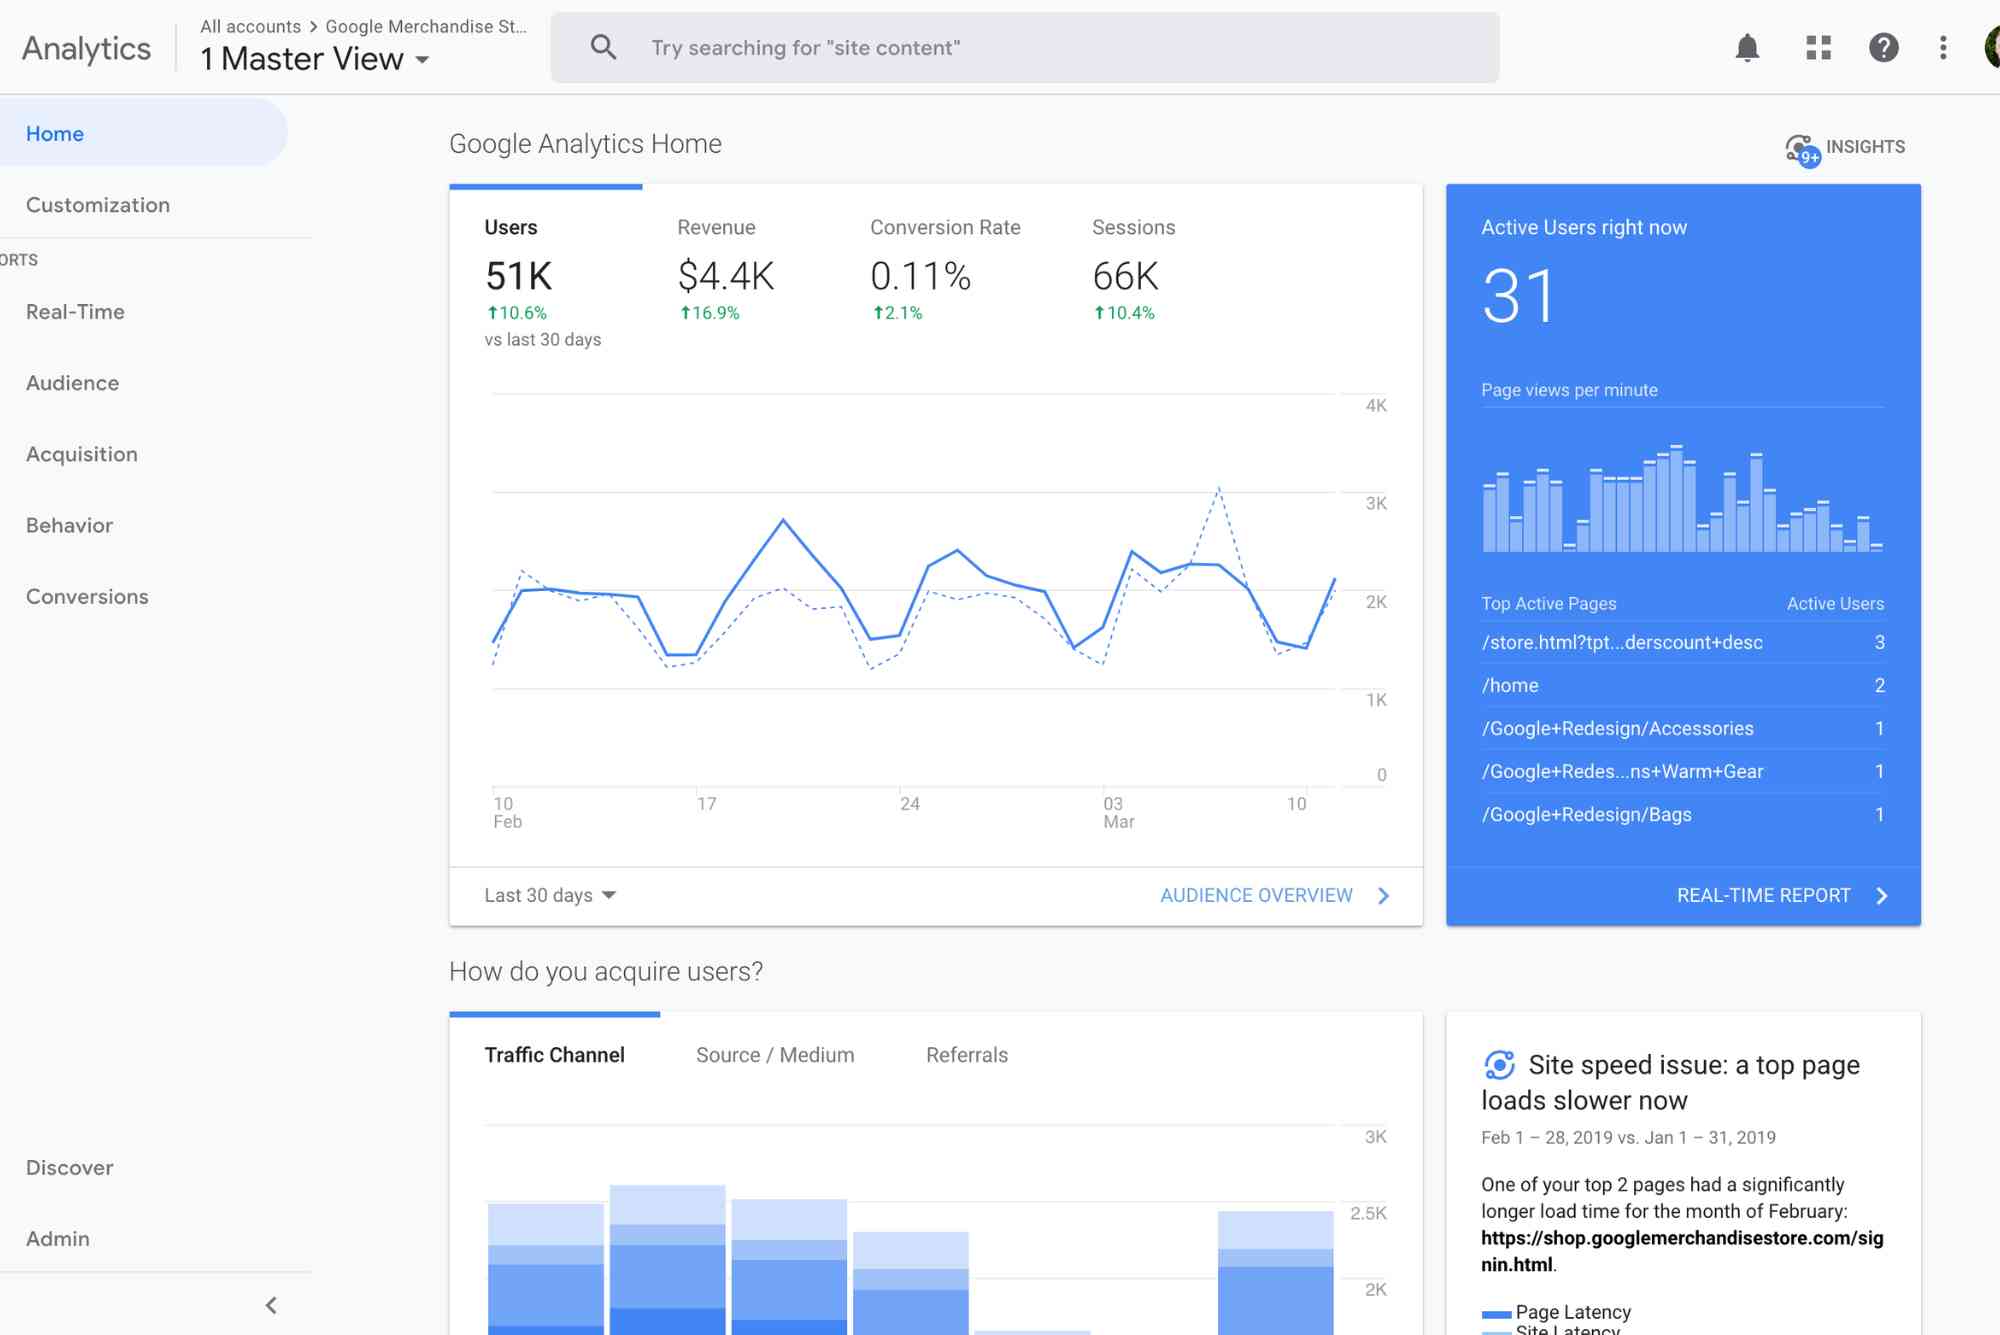The width and height of the screenshot is (2000, 1335).
Task: Click the search magnifier icon
Action: (604, 46)
